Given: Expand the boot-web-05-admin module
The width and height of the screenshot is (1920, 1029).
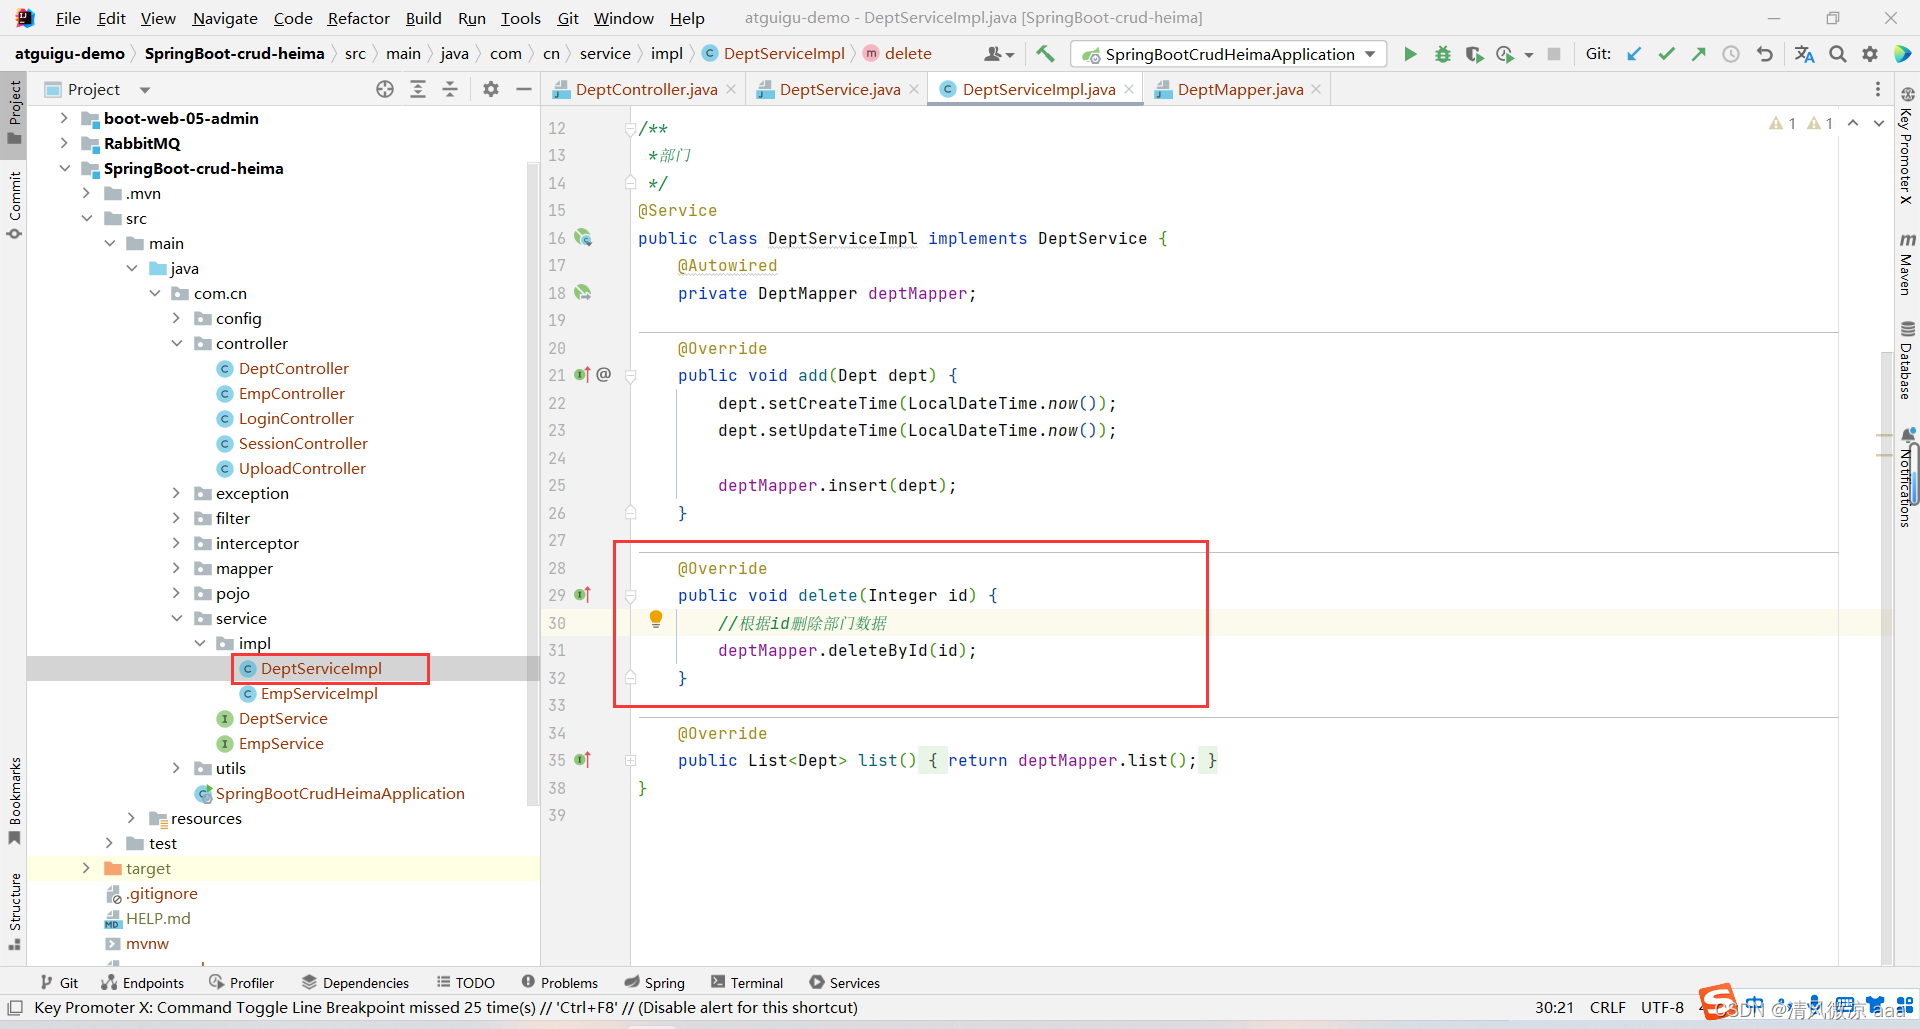Looking at the screenshot, I should [64, 118].
